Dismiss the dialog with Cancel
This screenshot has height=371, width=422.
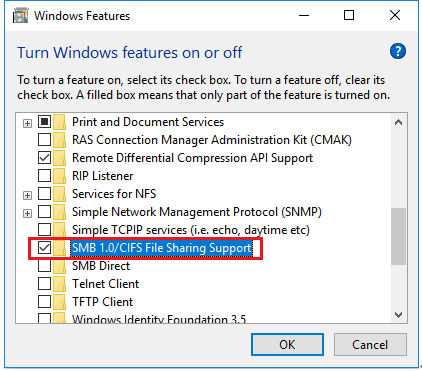click(370, 344)
